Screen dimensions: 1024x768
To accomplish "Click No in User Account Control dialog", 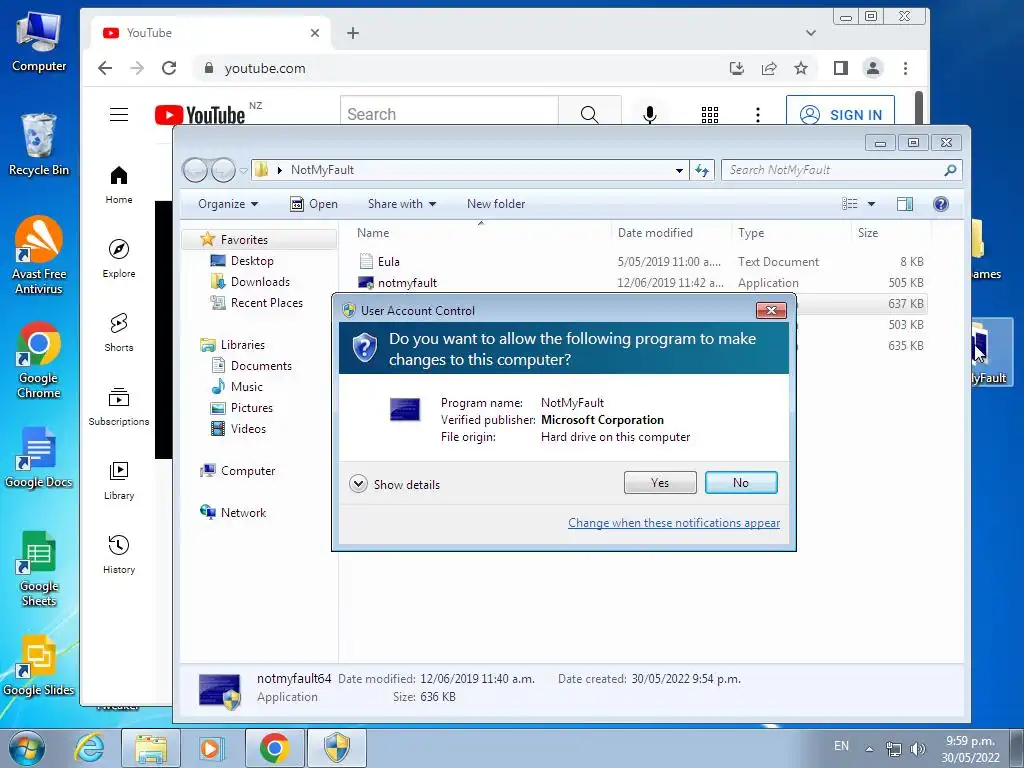I will pos(741,483).
